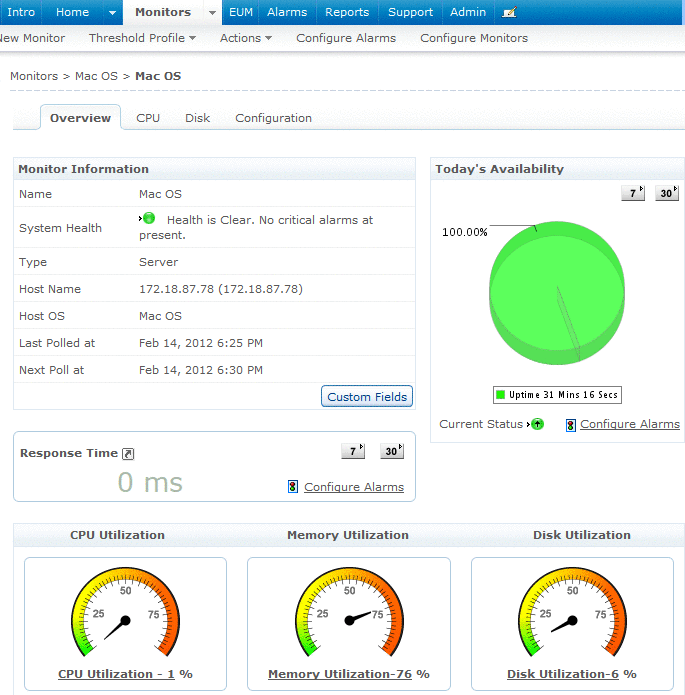This screenshot has width=685, height=695.
Task: Click the 7-day availability report icon
Action: 633,193
